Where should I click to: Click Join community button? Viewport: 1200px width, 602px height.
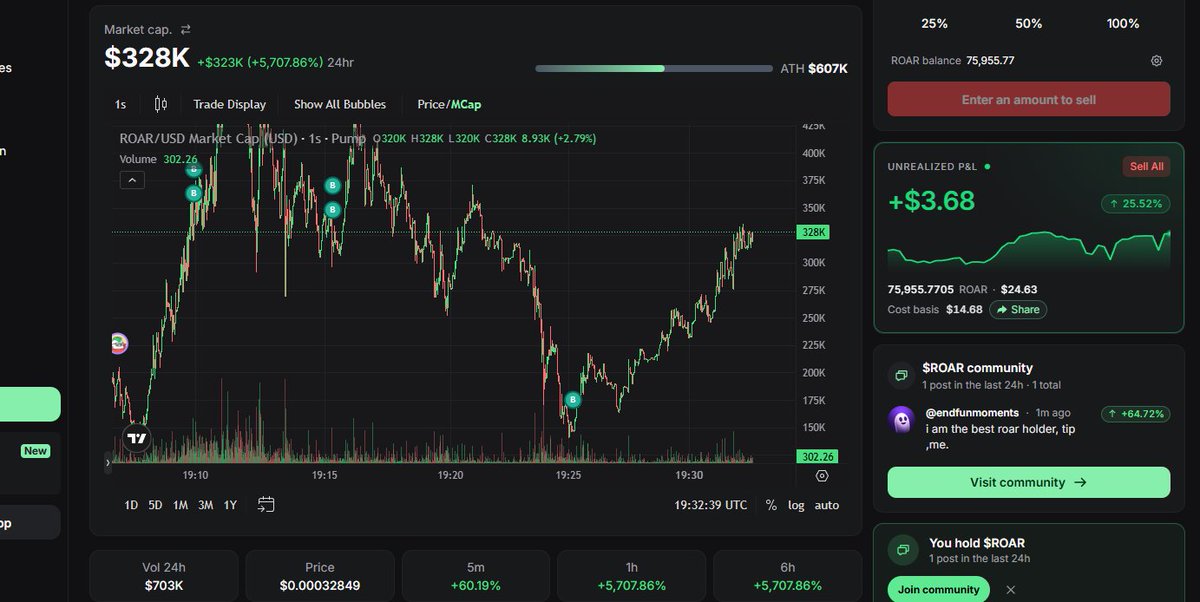click(939, 590)
